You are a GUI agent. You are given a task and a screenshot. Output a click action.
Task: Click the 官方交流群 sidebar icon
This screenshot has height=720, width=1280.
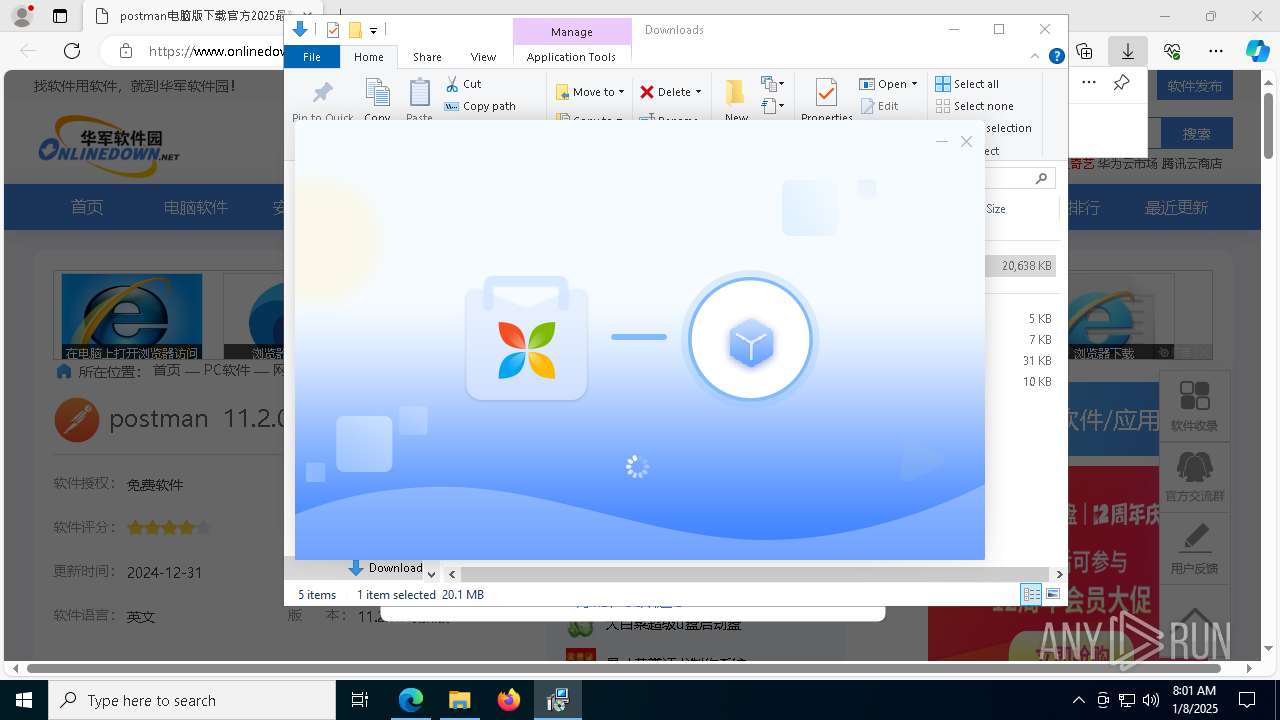[1194, 477]
